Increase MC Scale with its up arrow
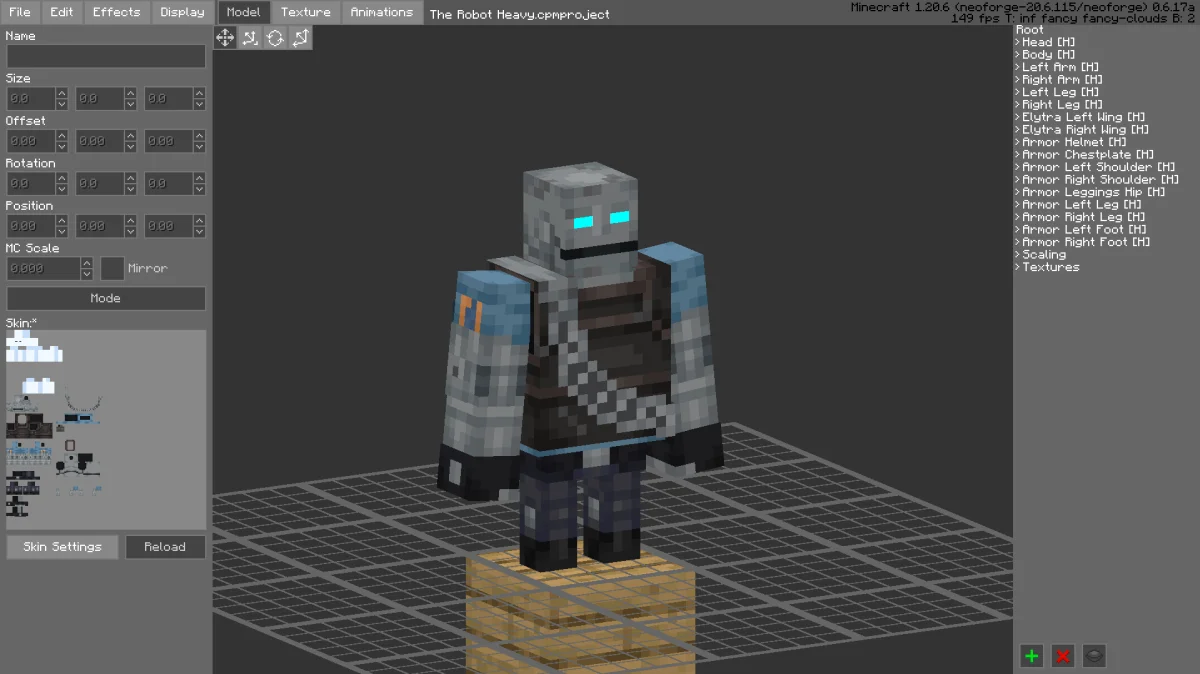This screenshot has height=674, width=1200. [x=88, y=263]
